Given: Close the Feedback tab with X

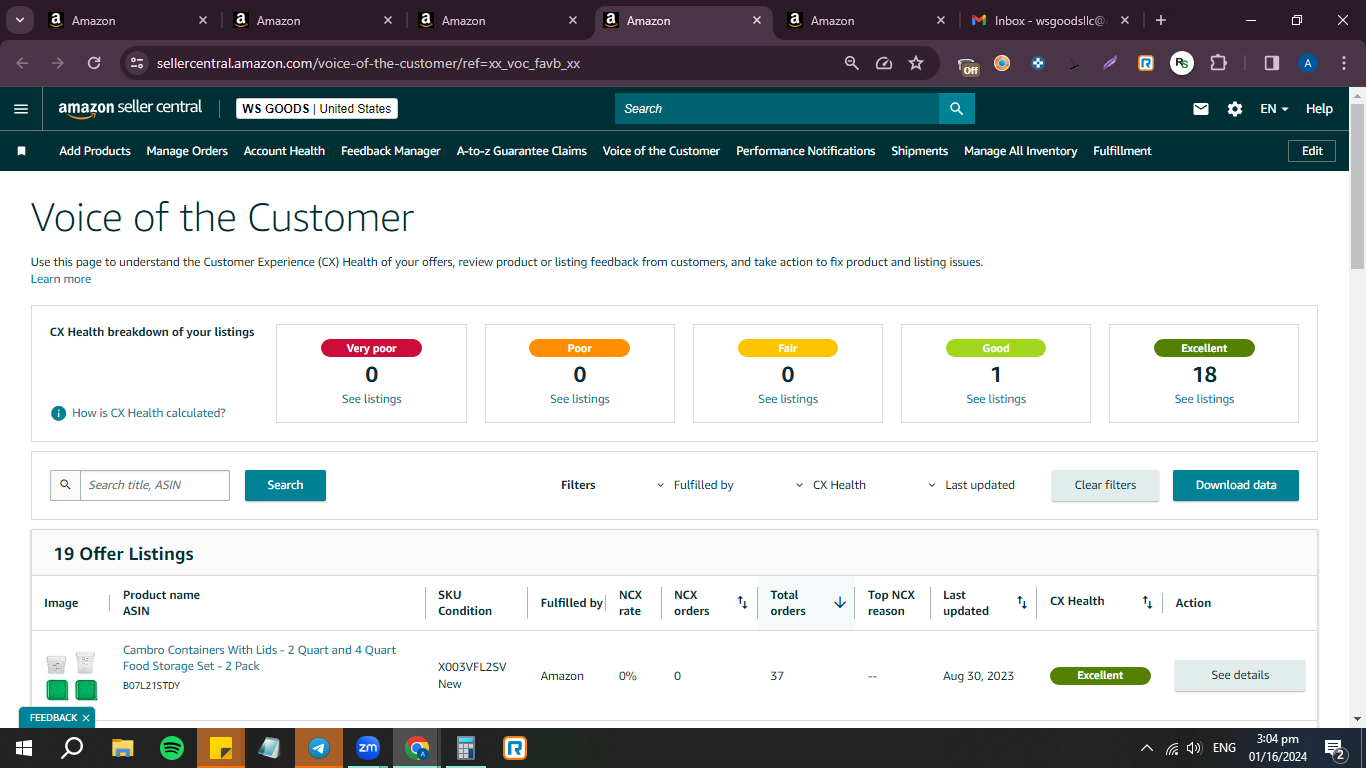Looking at the screenshot, I should pos(86,718).
